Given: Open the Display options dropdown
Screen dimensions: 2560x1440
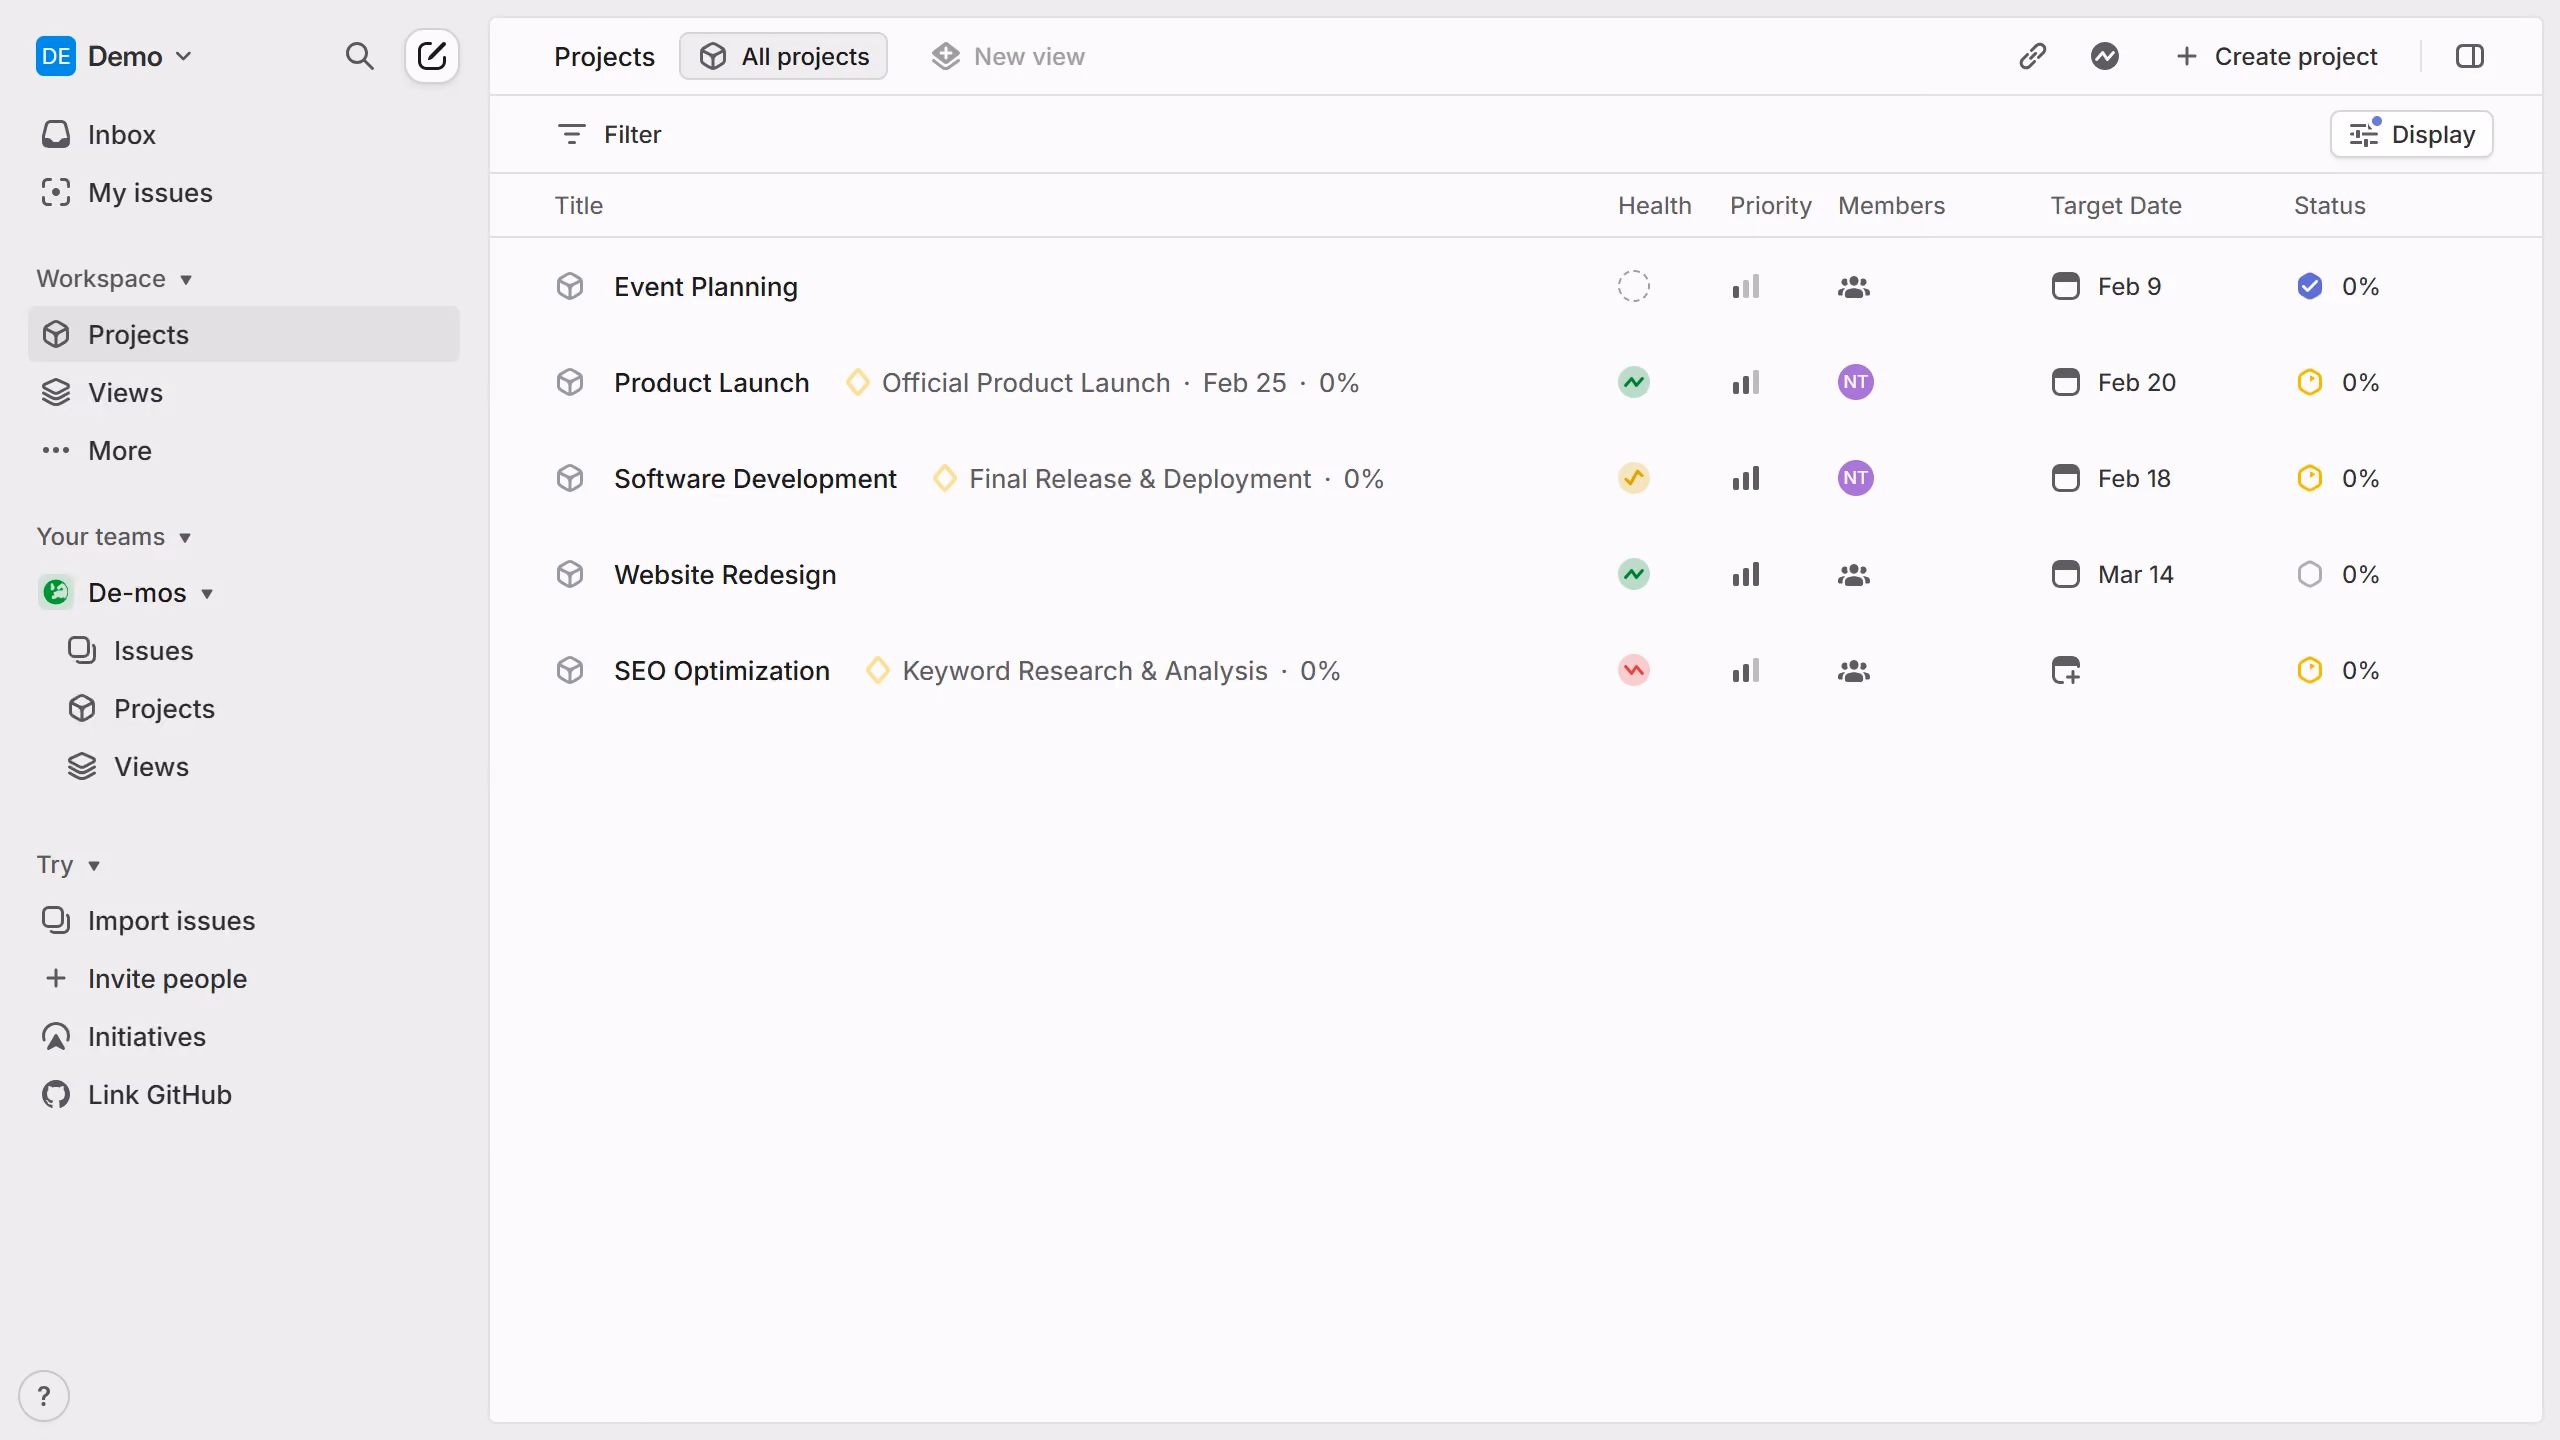Looking at the screenshot, I should coord(2411,134).
